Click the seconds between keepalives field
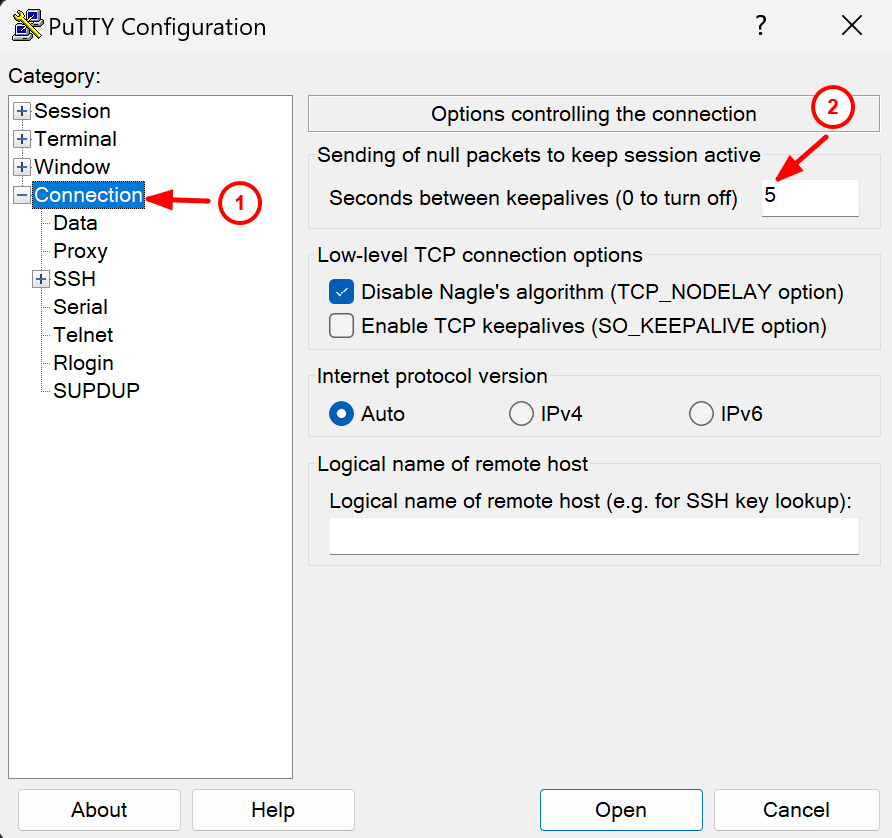The image size is (892, 838). point(810,198)
